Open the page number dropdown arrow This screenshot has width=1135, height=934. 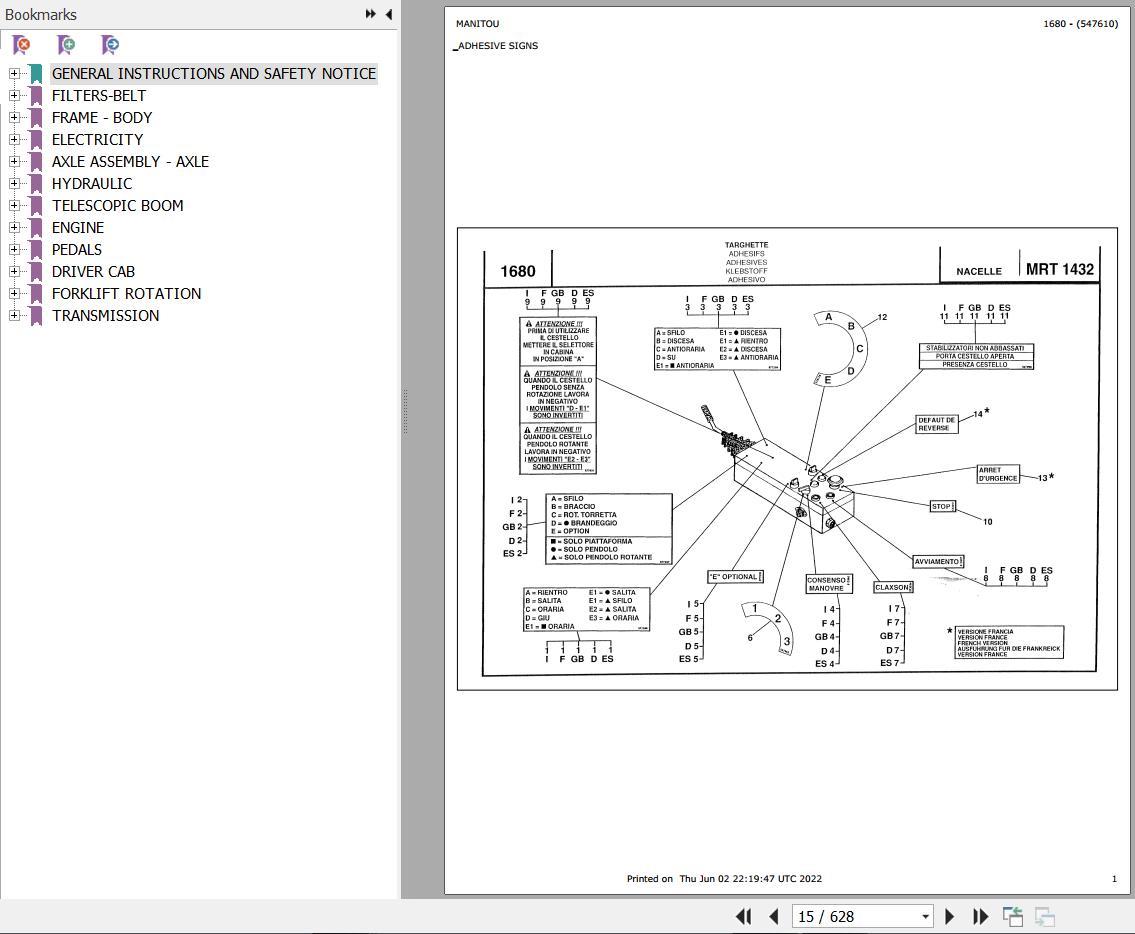(x=925, y=917)
